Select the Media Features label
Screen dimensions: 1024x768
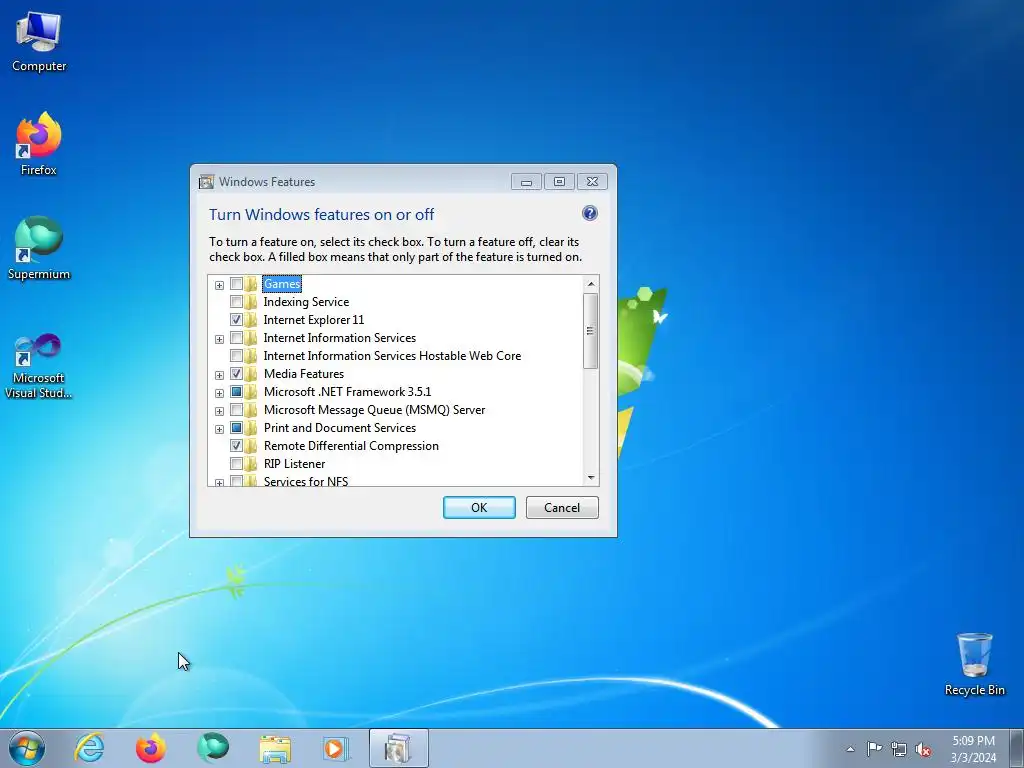click(x=304, y=374)
